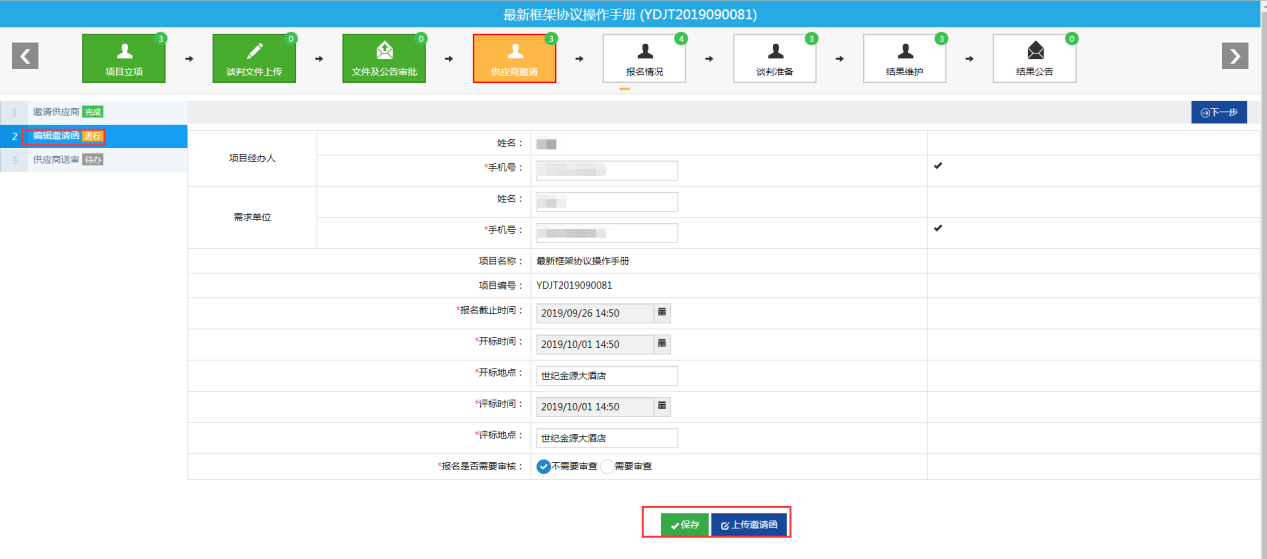1267x559 pixels.
Task: Select the 供应商邀请 step tile
Action: [514, 59]
